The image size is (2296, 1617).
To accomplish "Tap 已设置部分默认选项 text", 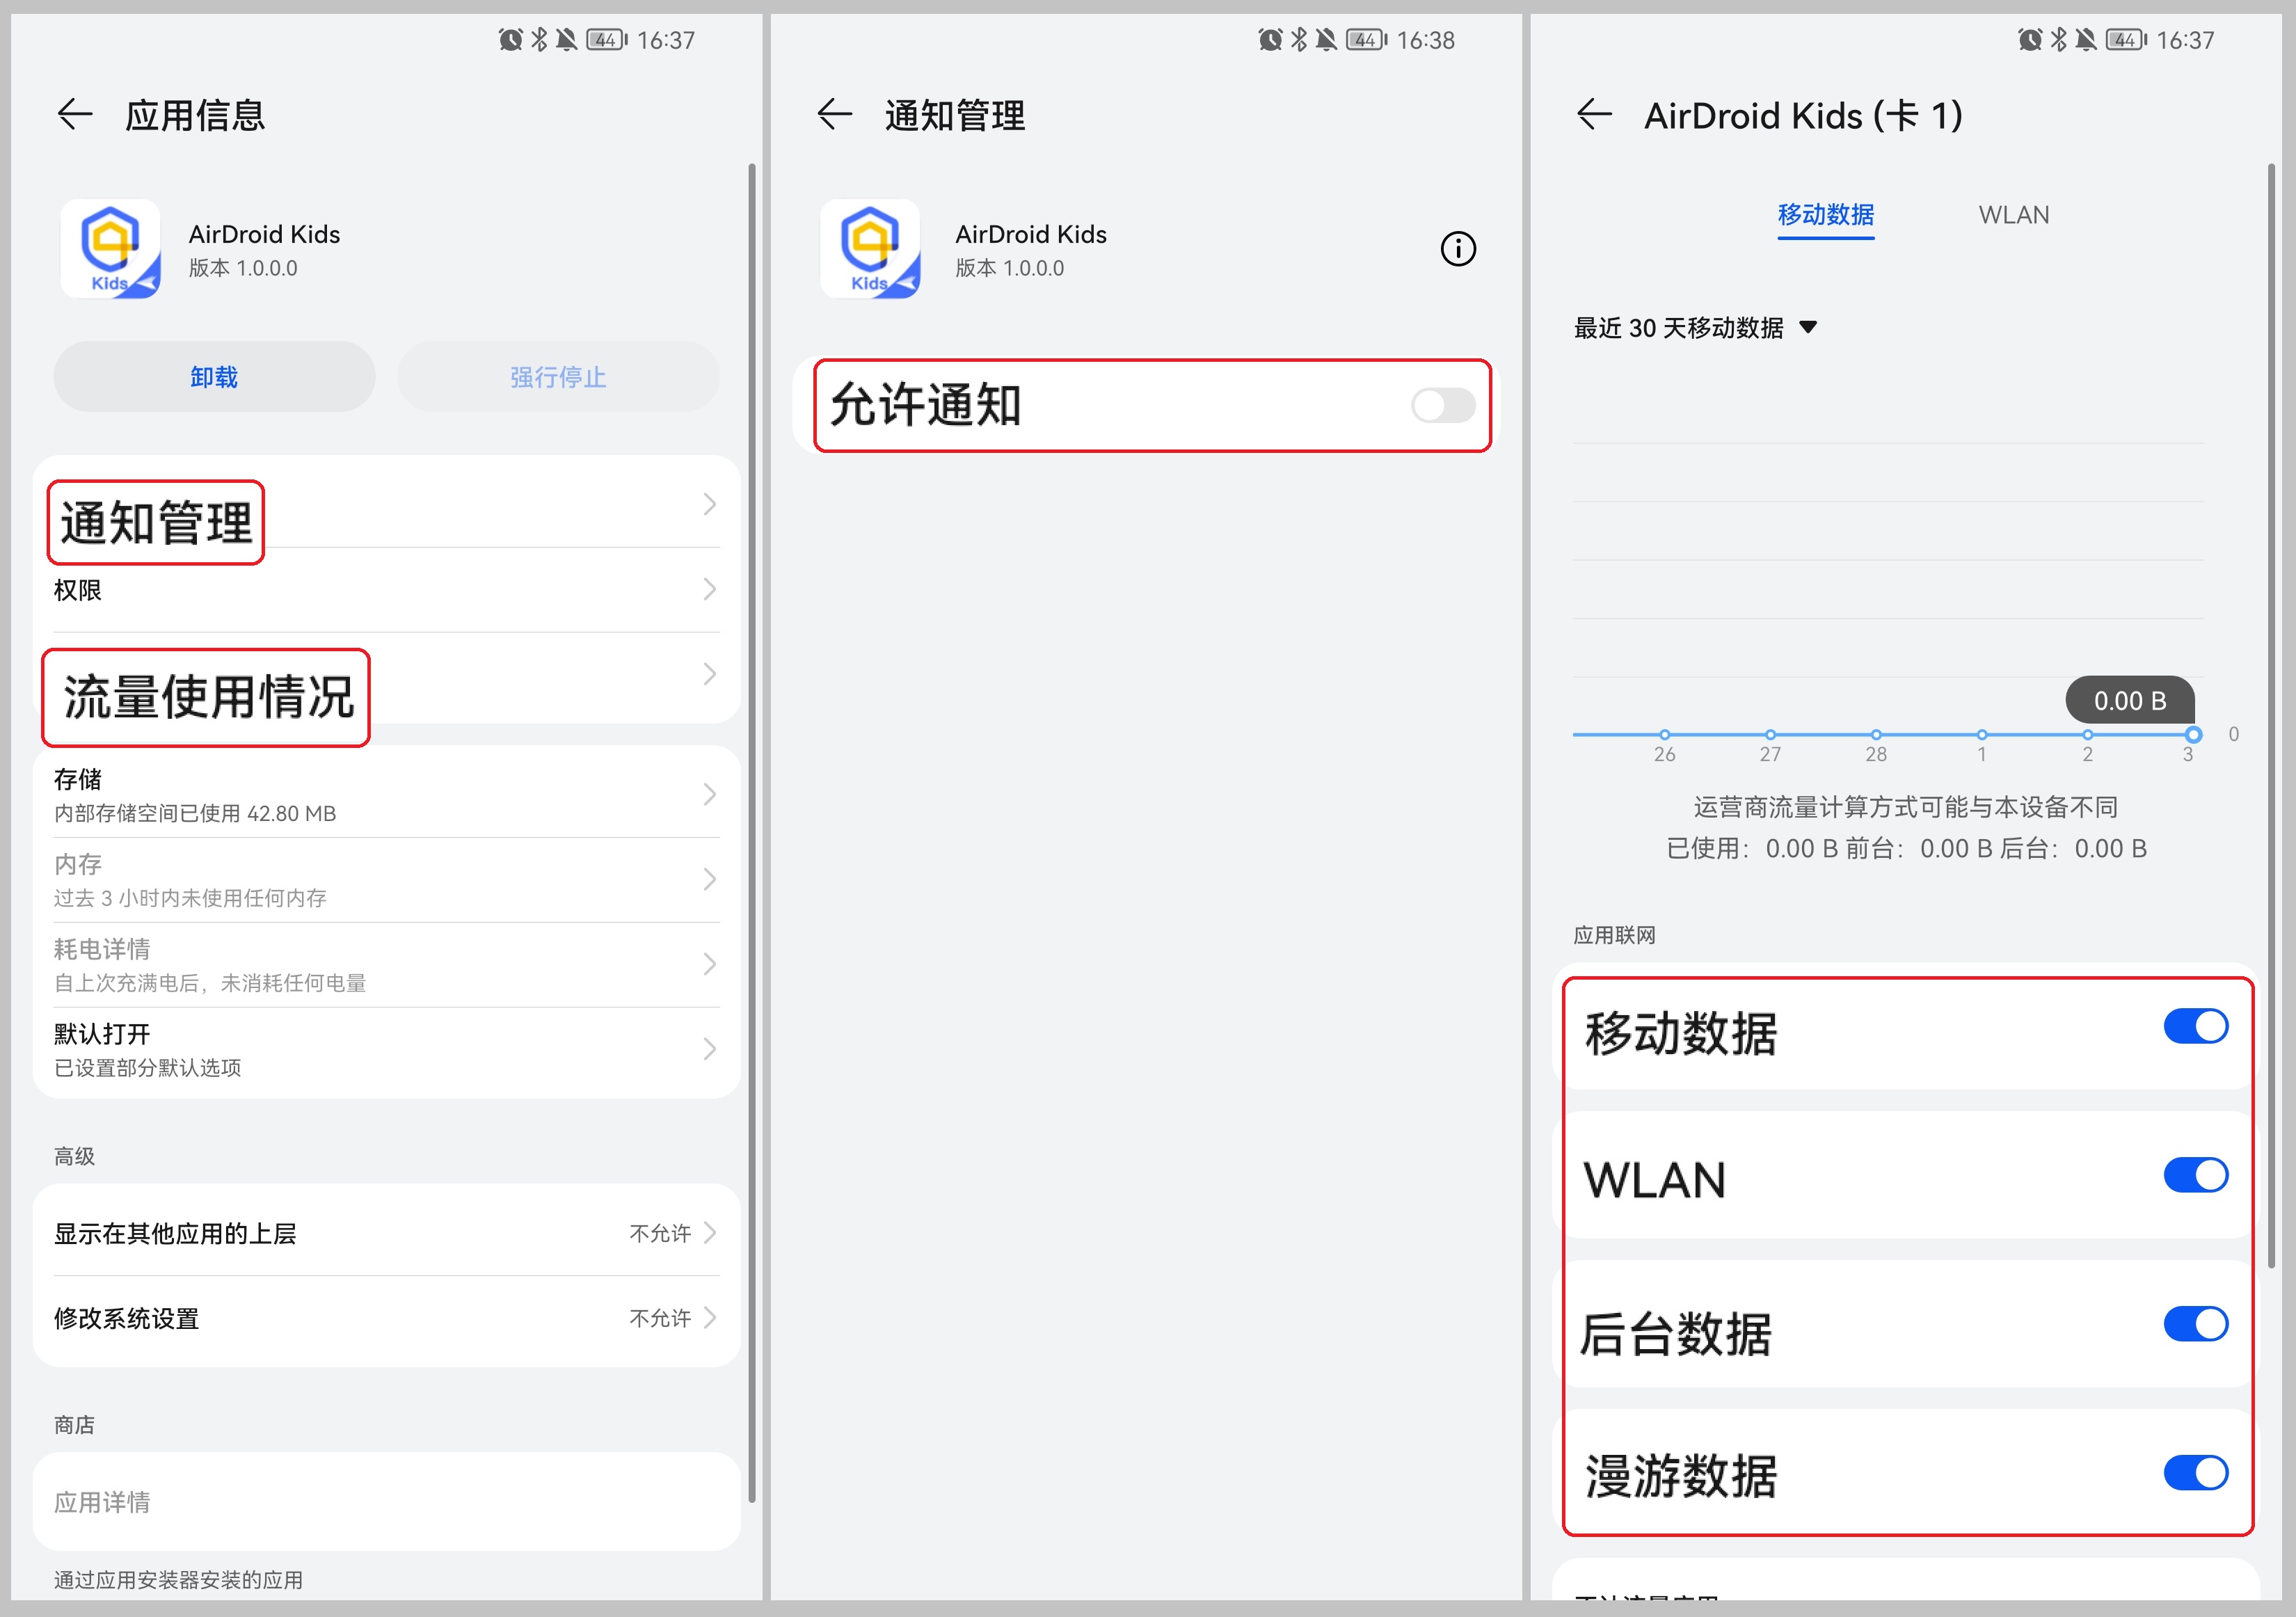I will (148, 1068).
